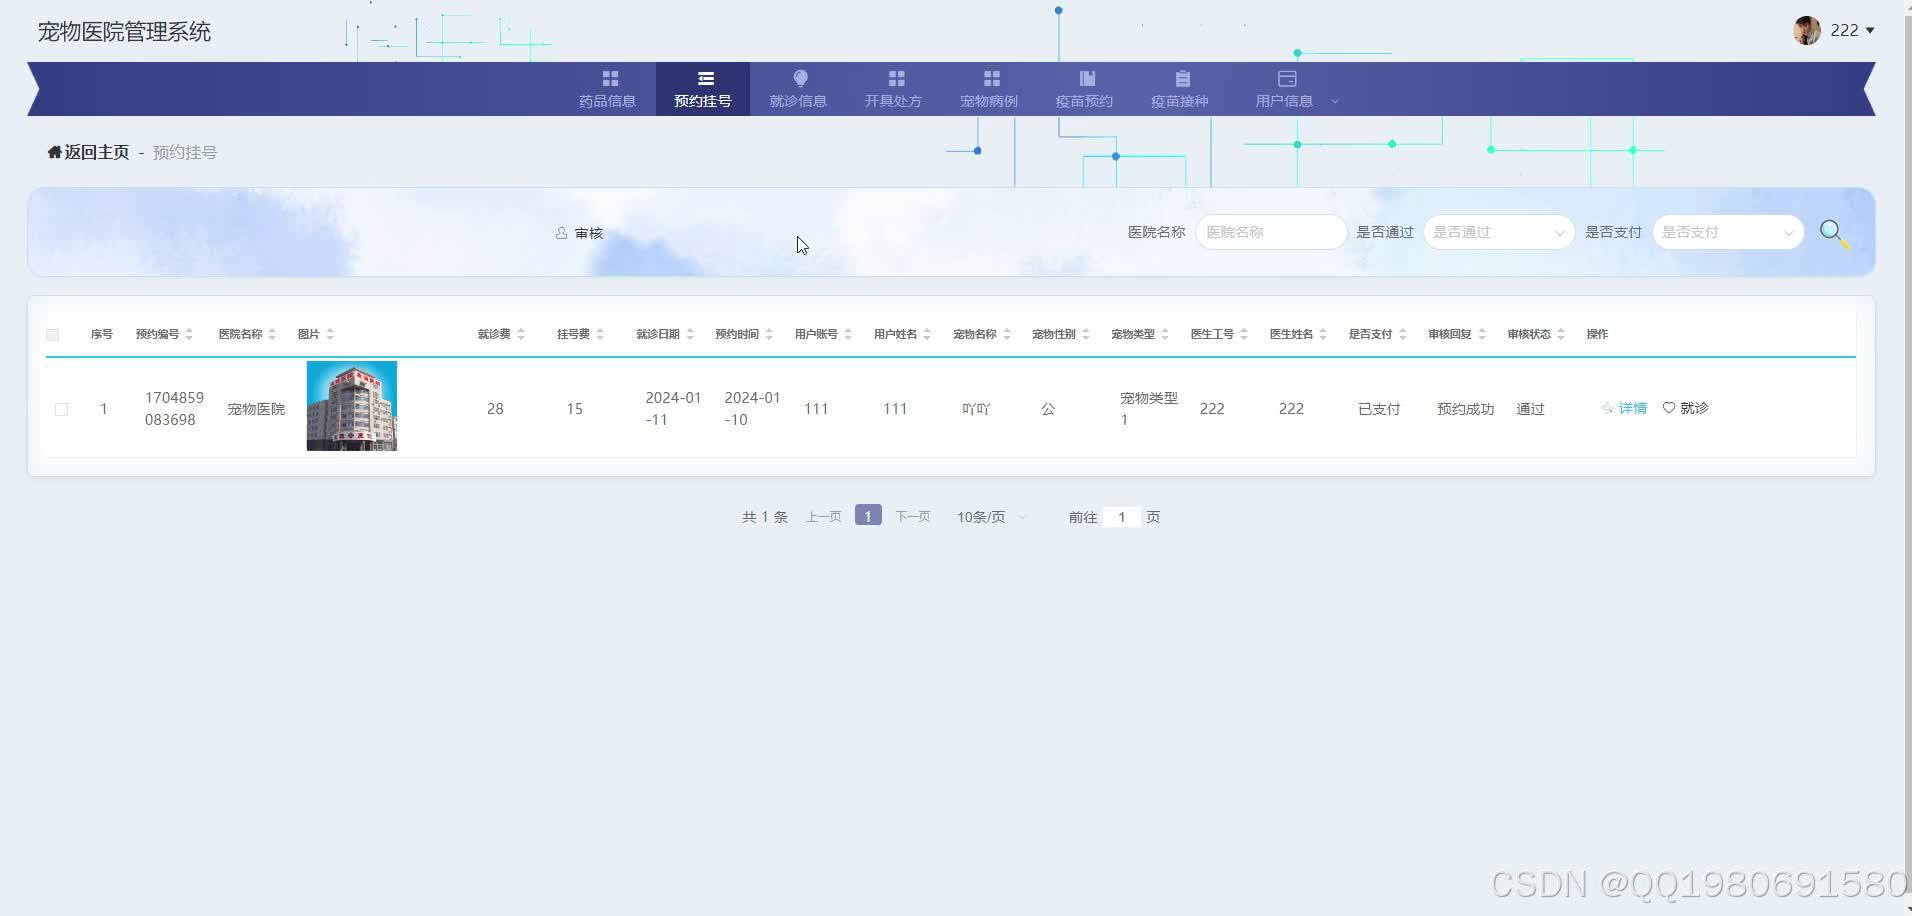Image resolution: width=1912 pixels, height=916 pixels.
Task: Open the 开具处方 module icon
Action: pos(893,78)
